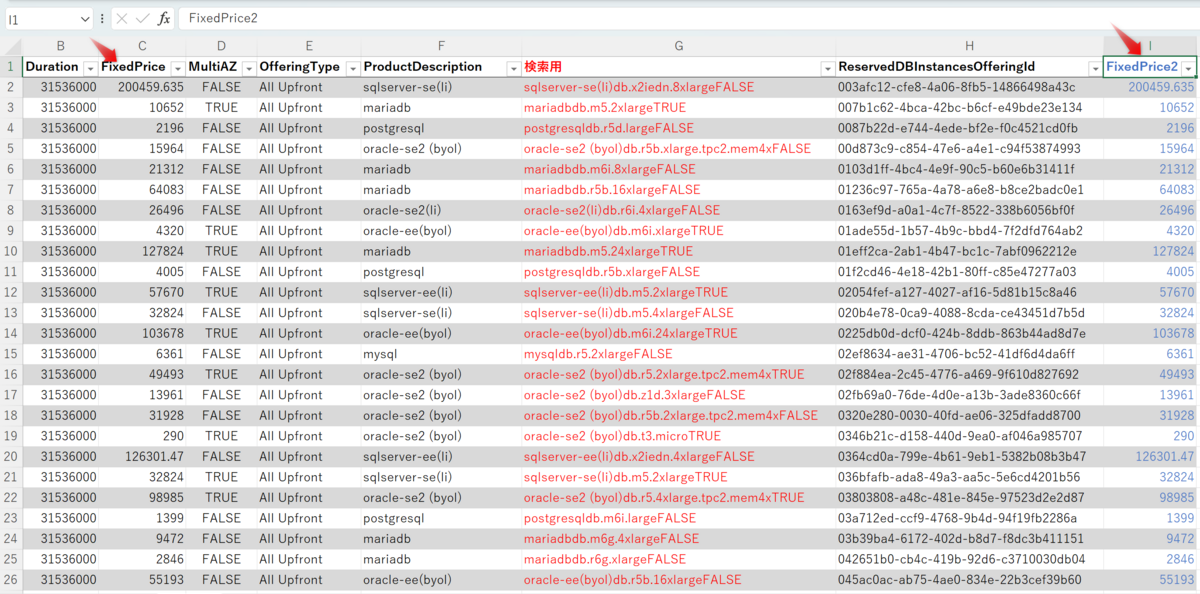Select row 15 header

point(11,354)
